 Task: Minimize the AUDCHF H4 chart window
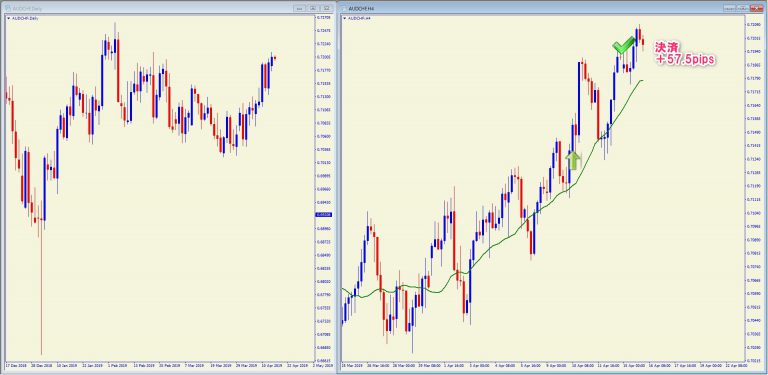coord(730,8)
